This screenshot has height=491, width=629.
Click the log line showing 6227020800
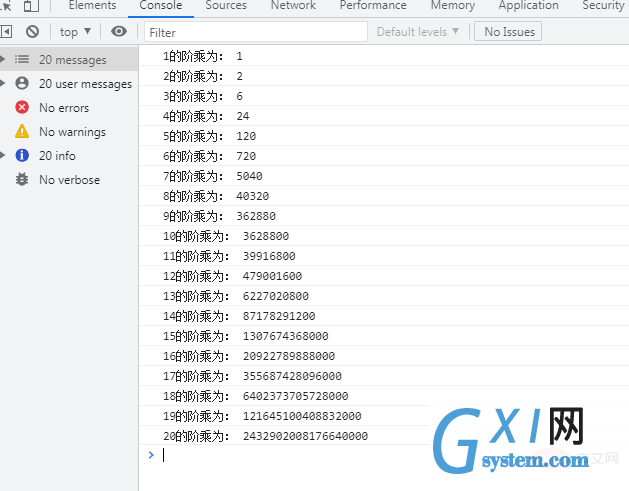tap(384, 296)
